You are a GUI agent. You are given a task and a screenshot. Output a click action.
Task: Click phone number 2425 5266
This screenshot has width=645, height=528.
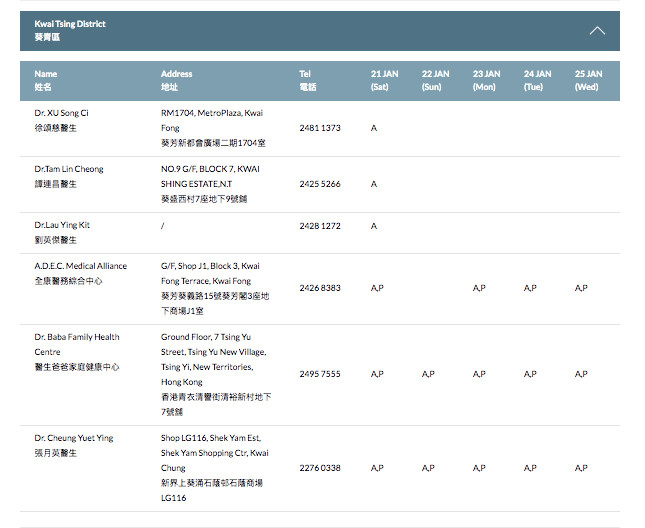319,184
